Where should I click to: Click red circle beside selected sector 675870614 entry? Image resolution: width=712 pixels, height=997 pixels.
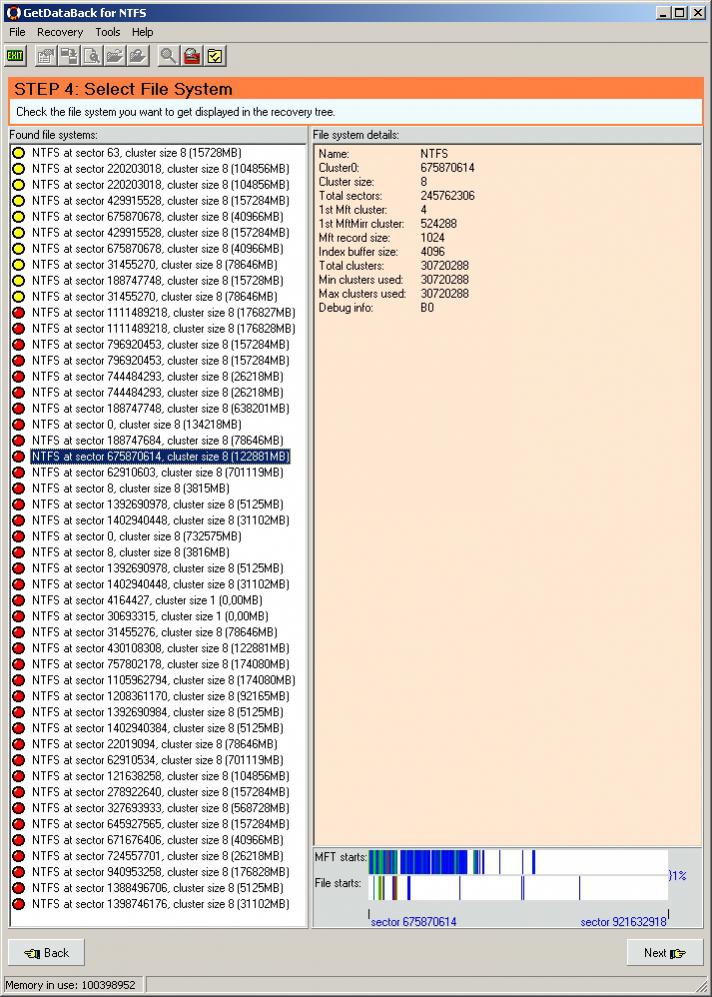pos(18,457)
